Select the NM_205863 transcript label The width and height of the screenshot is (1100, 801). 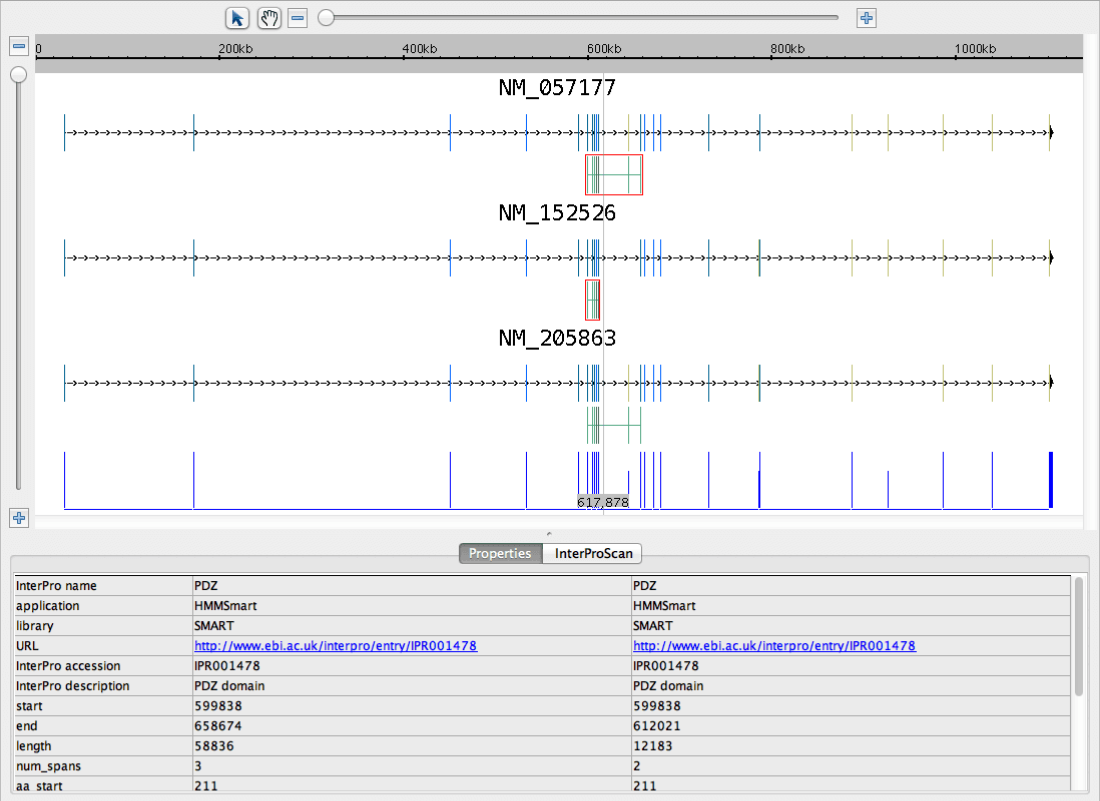tap(557, 338)
